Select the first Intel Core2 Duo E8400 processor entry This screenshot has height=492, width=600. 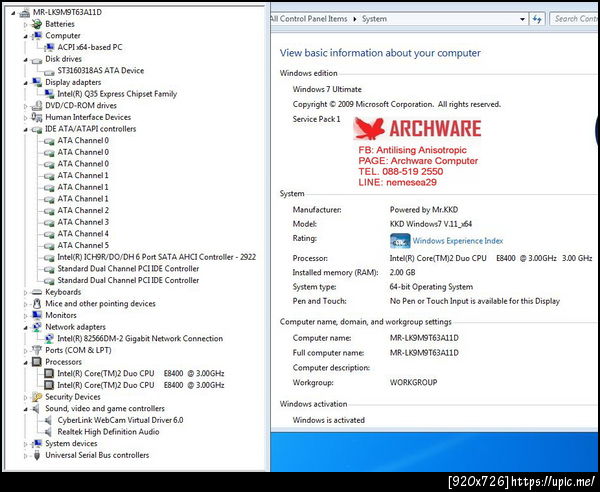[141, 373]
